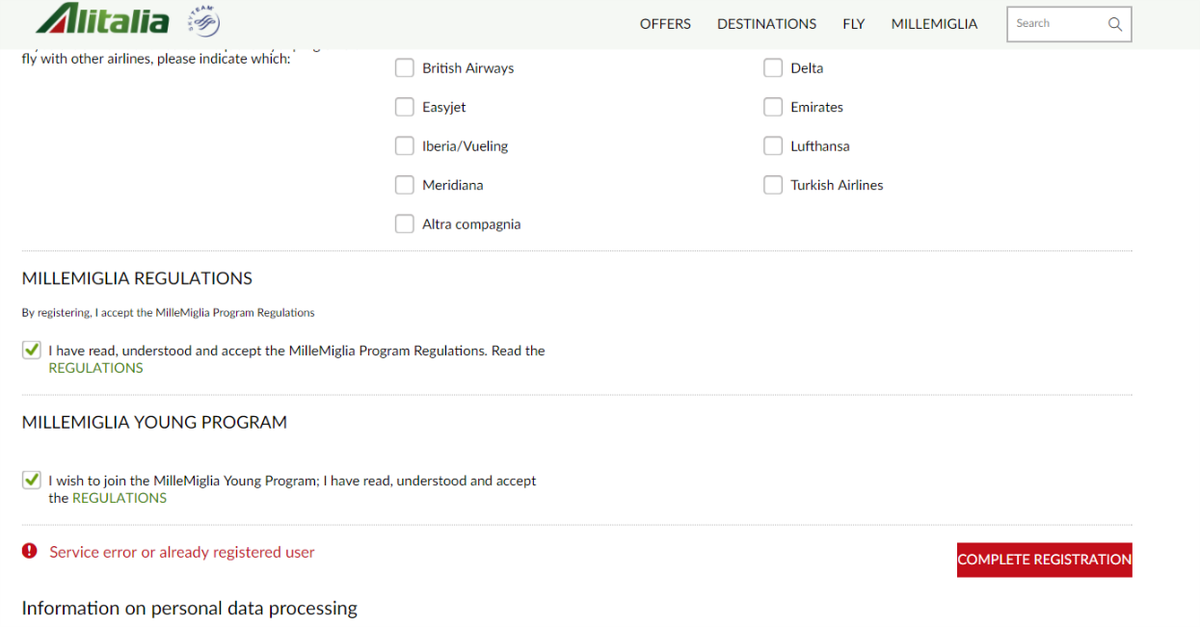Viewport: 1200px width, 627px height.
Task: Open the OFFERS menu
Action: (x=665, y=24)
